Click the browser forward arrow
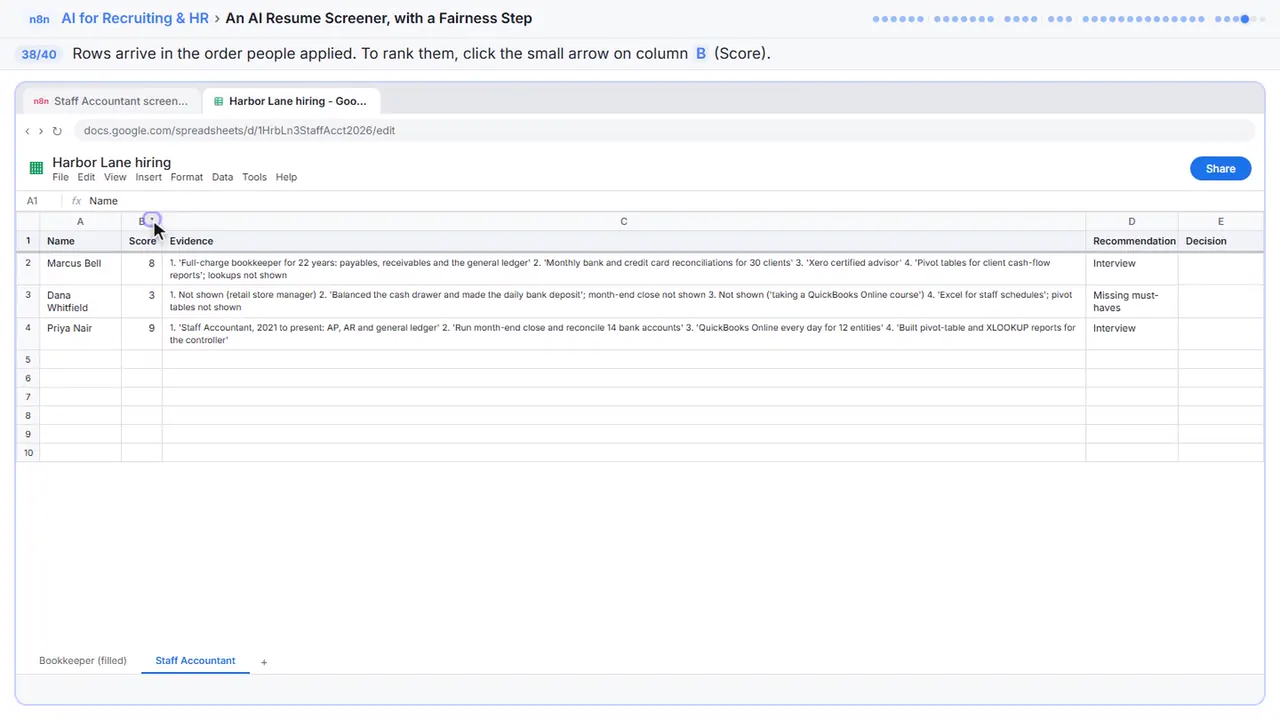Image resolution: width=1280 pixels, height=720 pixels. pos(41,131)
